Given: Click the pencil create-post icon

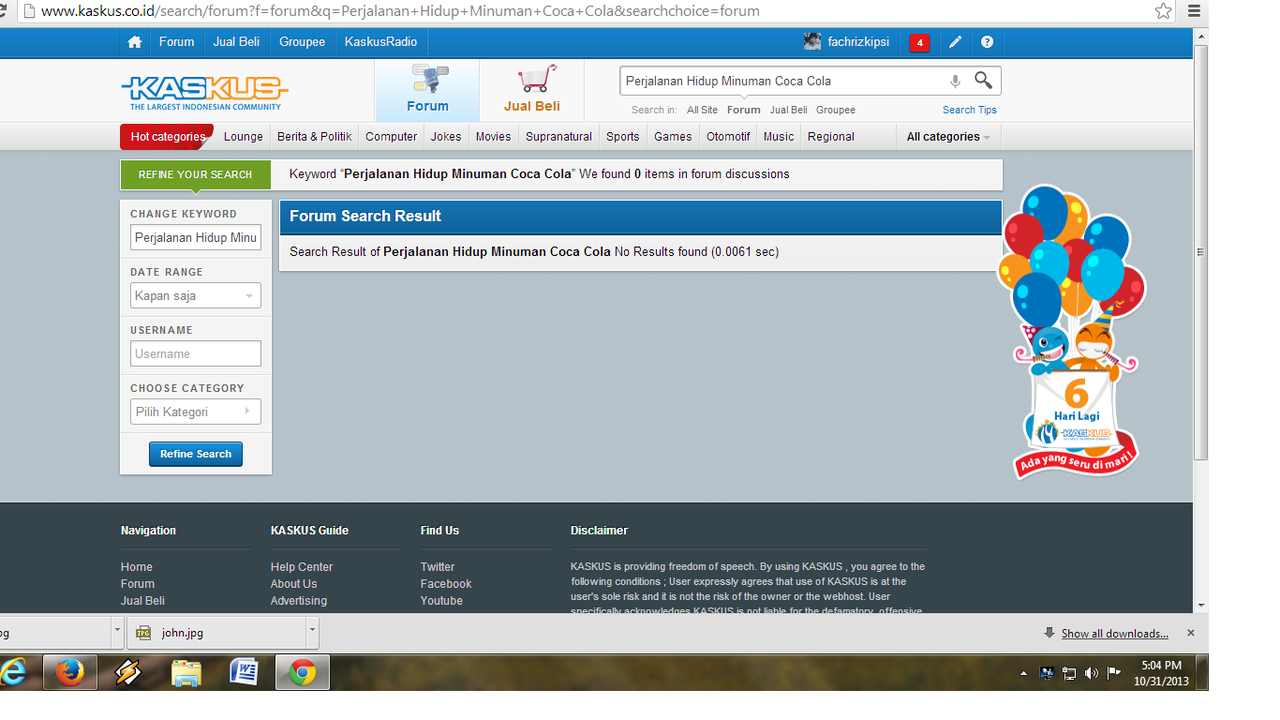Looking at the screenshot, I should pyautogui.click(x=955, y=42).
